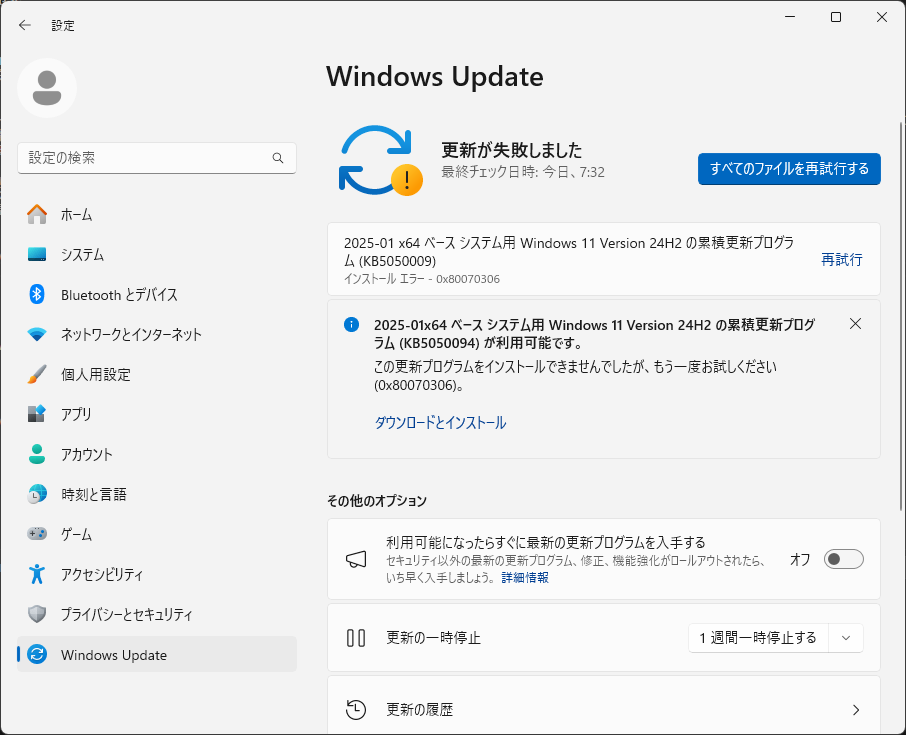Click the Home house icon
The width and height of the screenshot is (906, 735).
click(37, 214)
